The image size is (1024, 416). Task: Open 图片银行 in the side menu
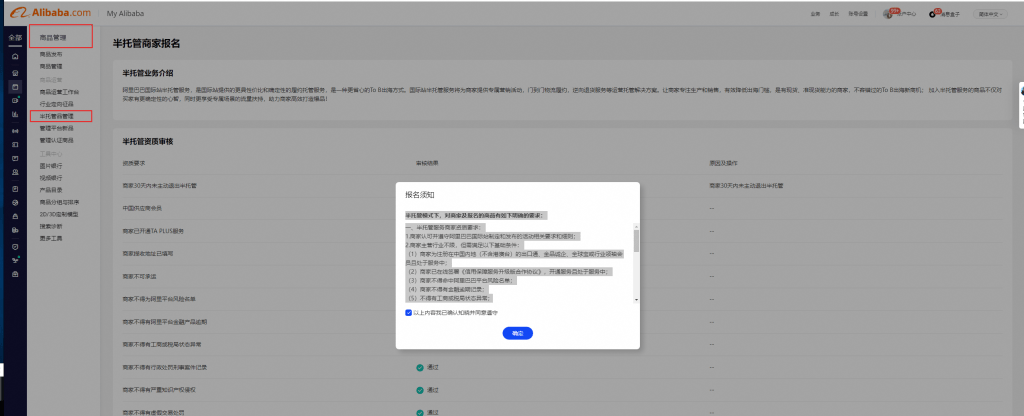(51, 166)
